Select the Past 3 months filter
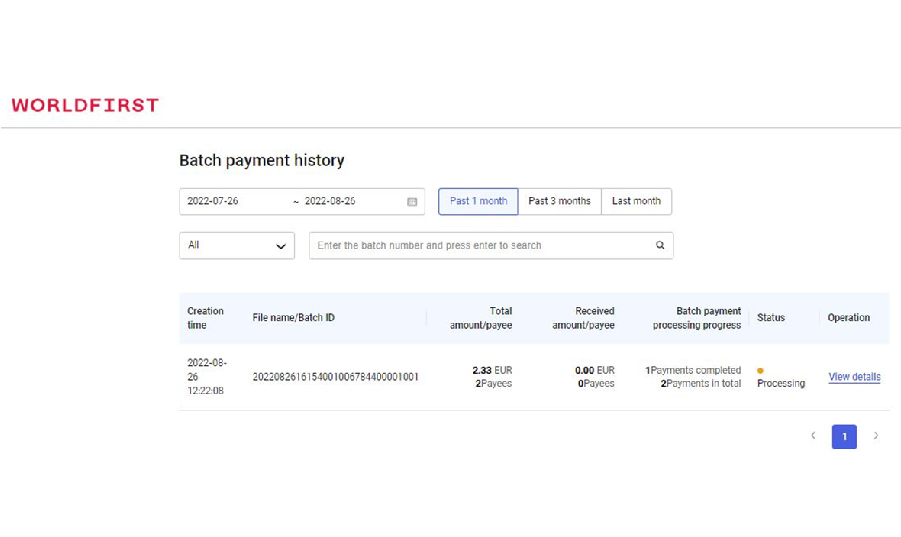 (559, 201)
